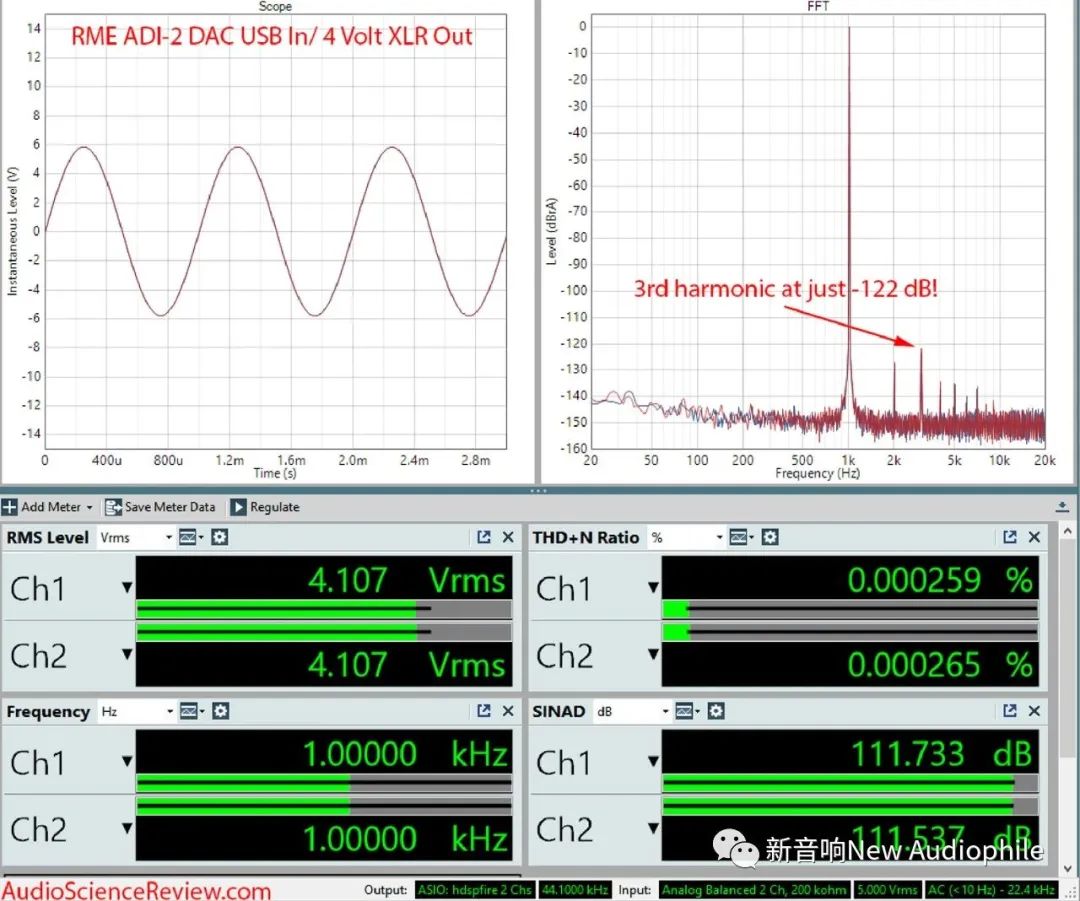Click meters panel scroll up arrow
1080x901 pixels.
(x=1068, y=531)
